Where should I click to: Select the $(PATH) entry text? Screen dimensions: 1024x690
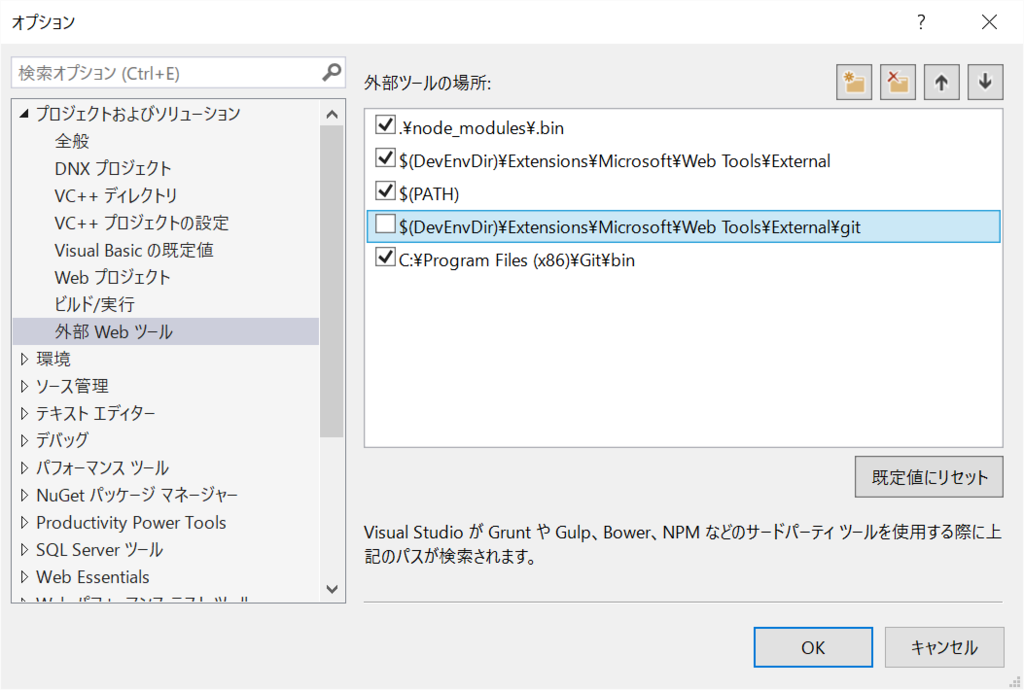[x=429, y=194]
